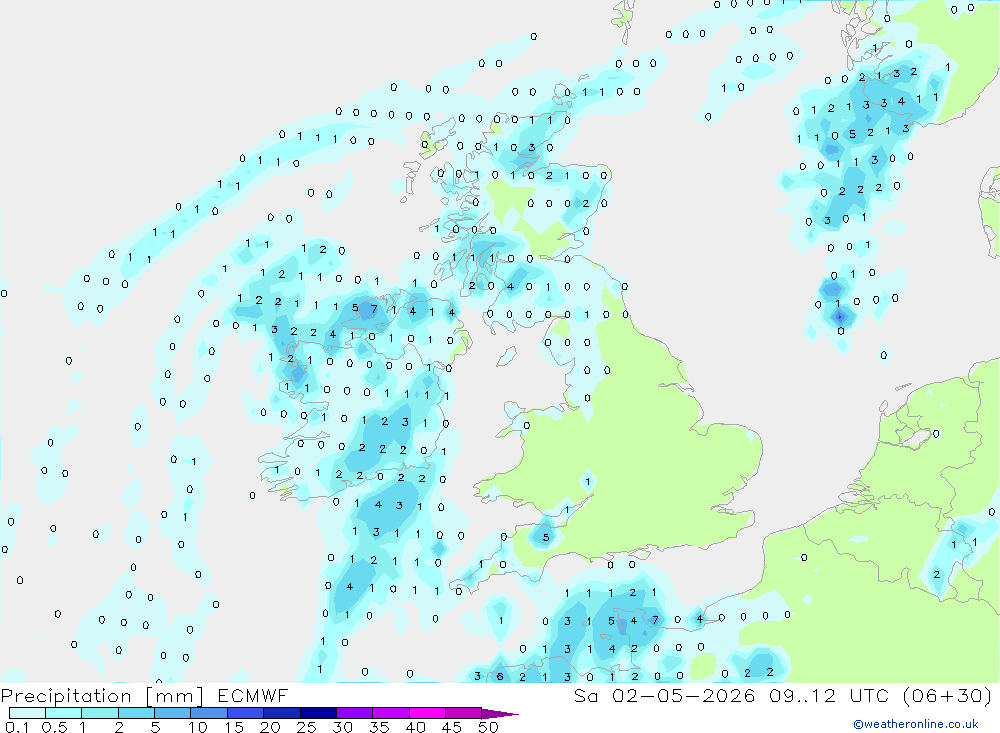Click the 'Precipitation [mm]' title text
This screenshot has height=733, width=1000.
click(102, 696)
